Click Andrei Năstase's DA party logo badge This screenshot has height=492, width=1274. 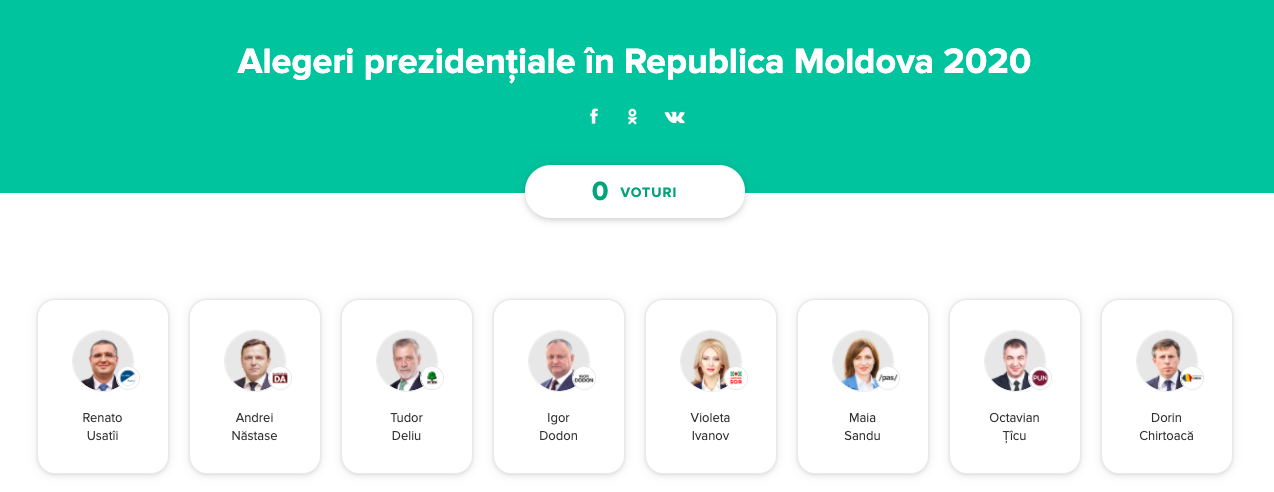tap(280, 378)
